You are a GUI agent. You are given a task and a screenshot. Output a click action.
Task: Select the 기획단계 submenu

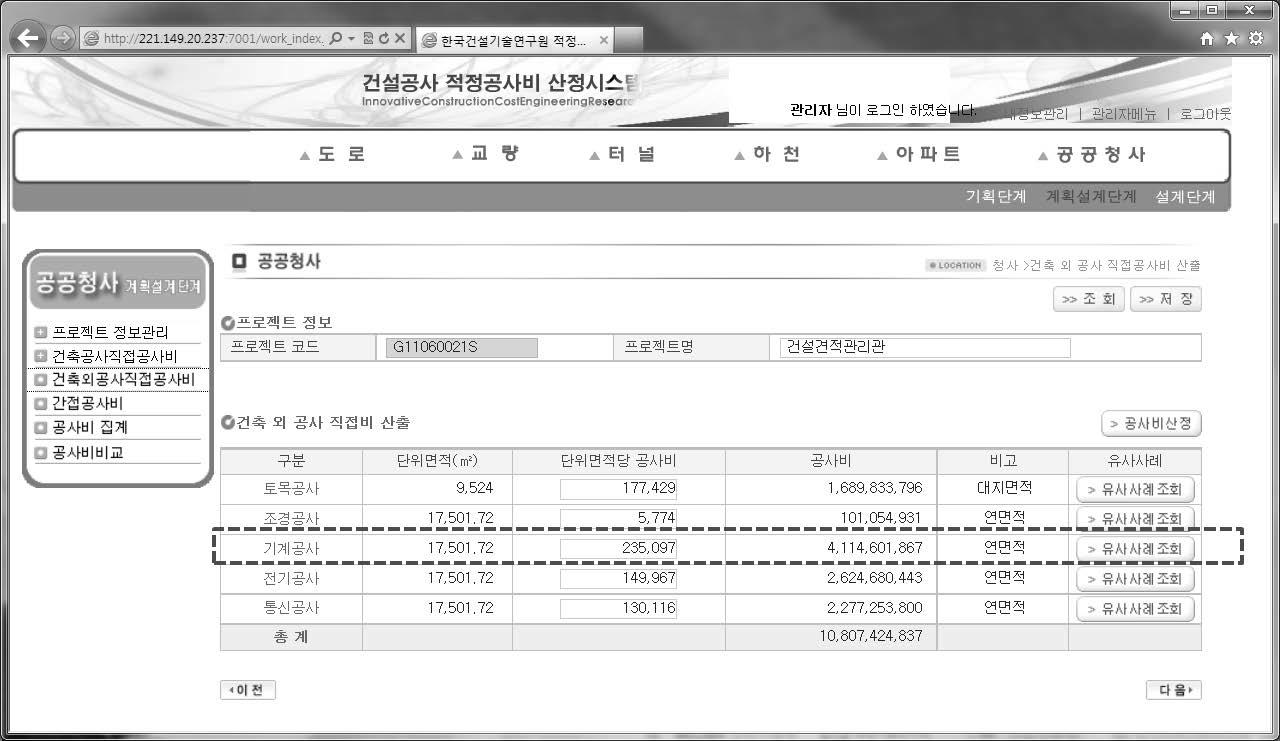coord(996,197)
